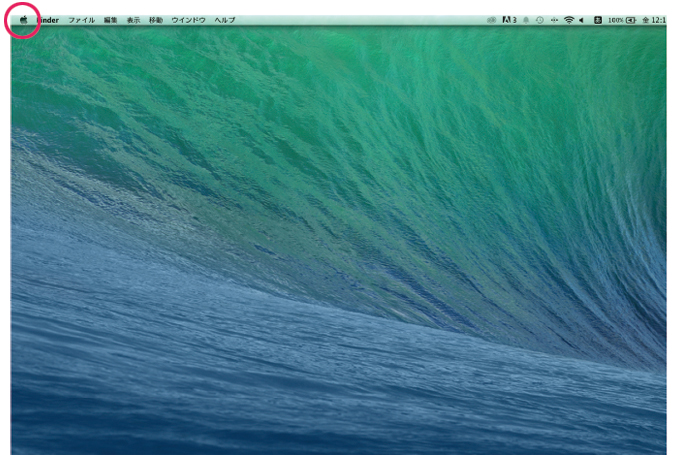Image resolution: width=678 pixels, height=455 pixels.
Task: Click the Creative Cloud status icon
Action: 491,20
